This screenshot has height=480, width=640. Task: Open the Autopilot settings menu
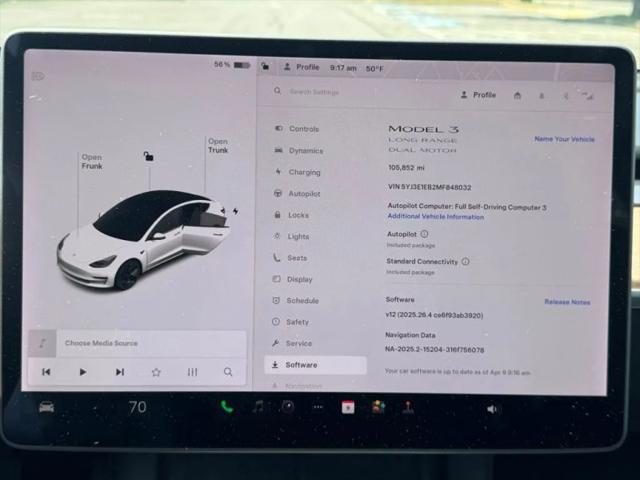click(297, 193)
